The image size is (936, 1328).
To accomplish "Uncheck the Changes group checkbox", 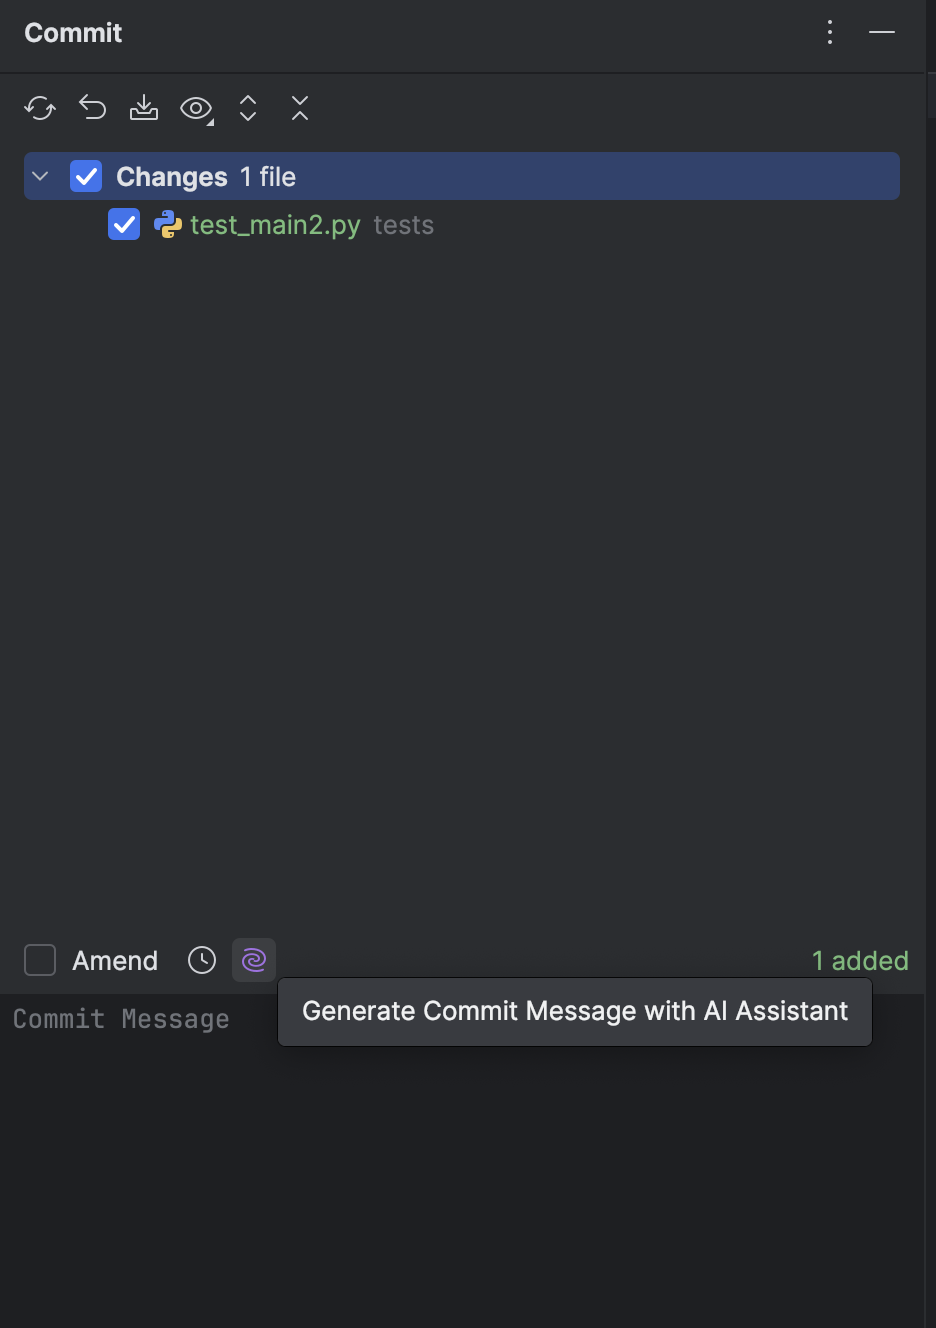I will pyautogui.click(x=86, y=177).
